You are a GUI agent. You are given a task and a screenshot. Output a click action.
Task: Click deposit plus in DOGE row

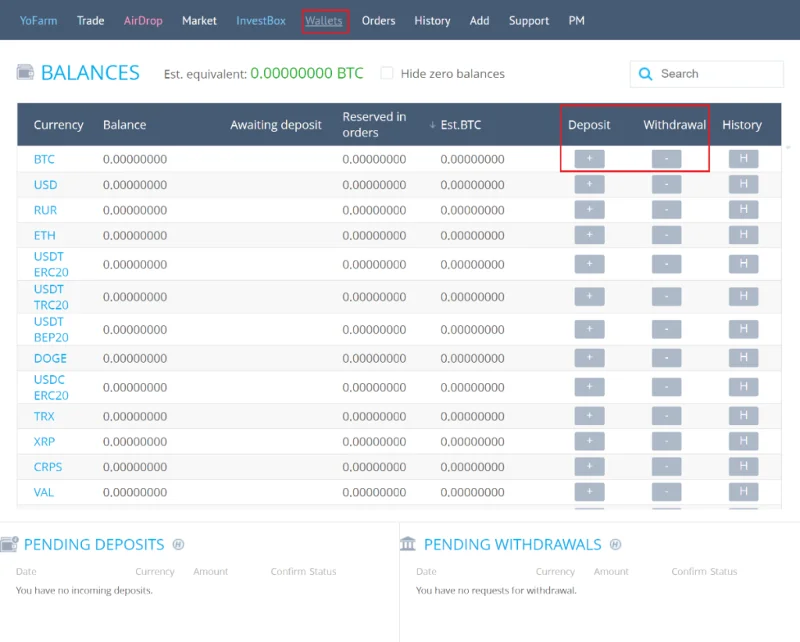point(589,358)
